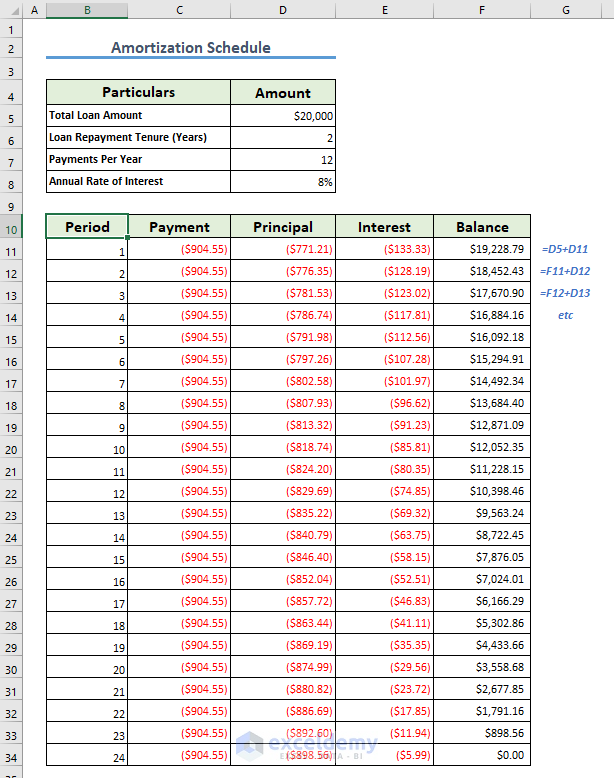Viewport: 614px width, 778px height.
Task: Click the principal cell ($857.72)
Action: pyautogui.click(x=283, y=601)
